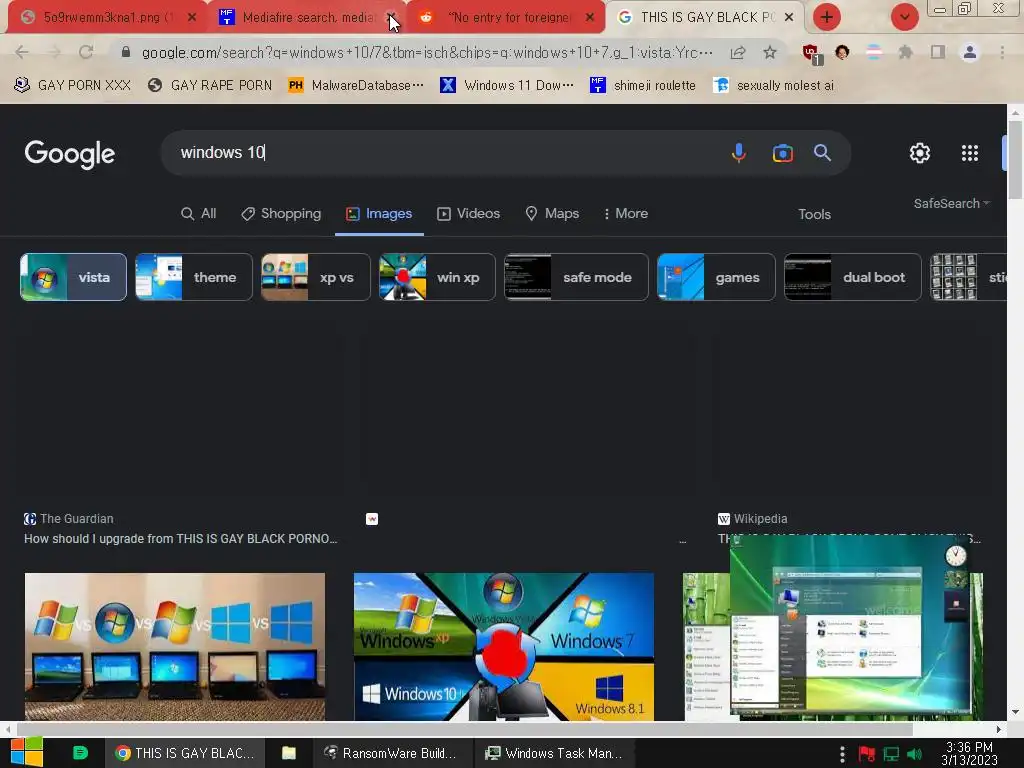Open the Google apps grid
The width and height of the screenshot is (1024, 768).
970,153
